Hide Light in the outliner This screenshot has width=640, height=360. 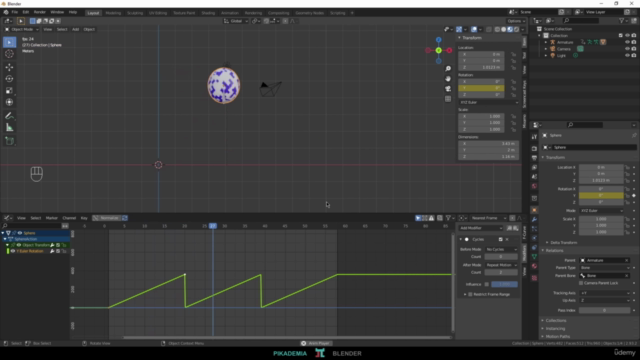(627, 55)
